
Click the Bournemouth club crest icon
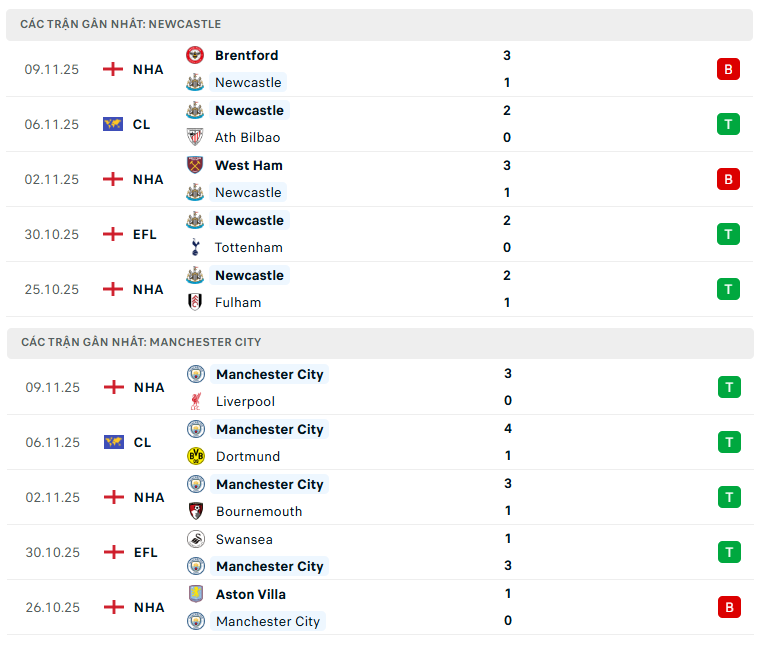pos(196,511)
